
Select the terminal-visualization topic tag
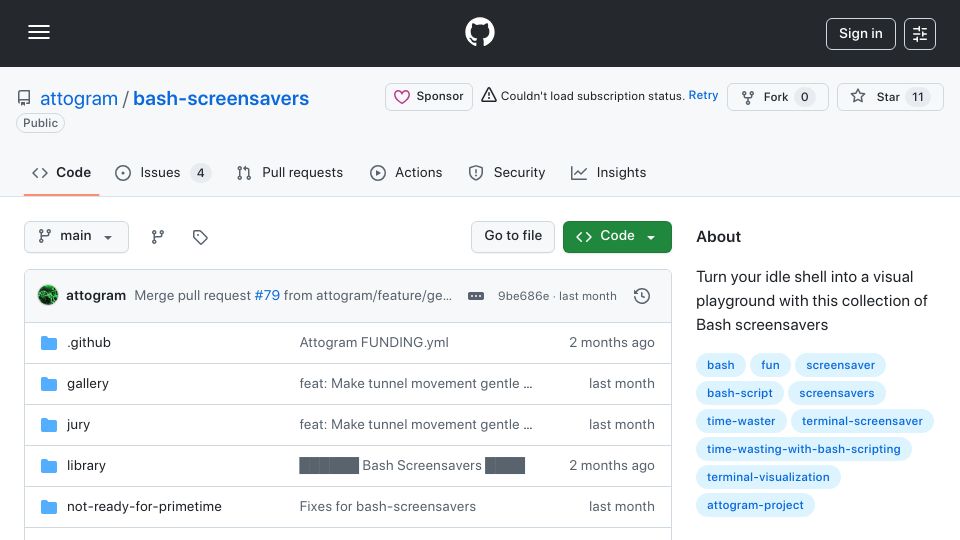[768, 477]
